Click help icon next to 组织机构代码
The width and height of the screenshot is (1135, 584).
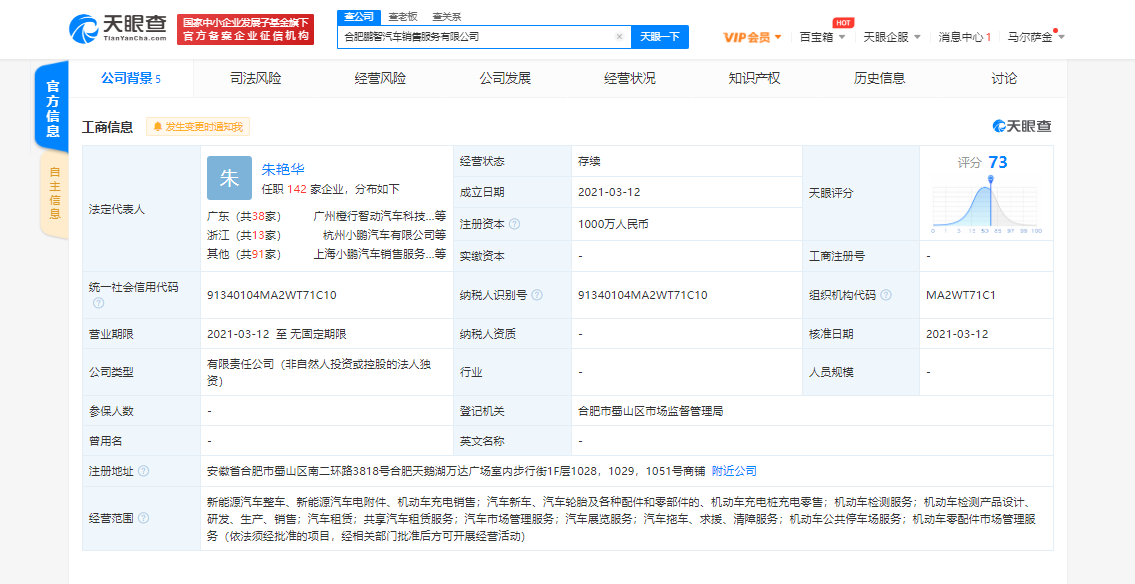tap(885, 295)
